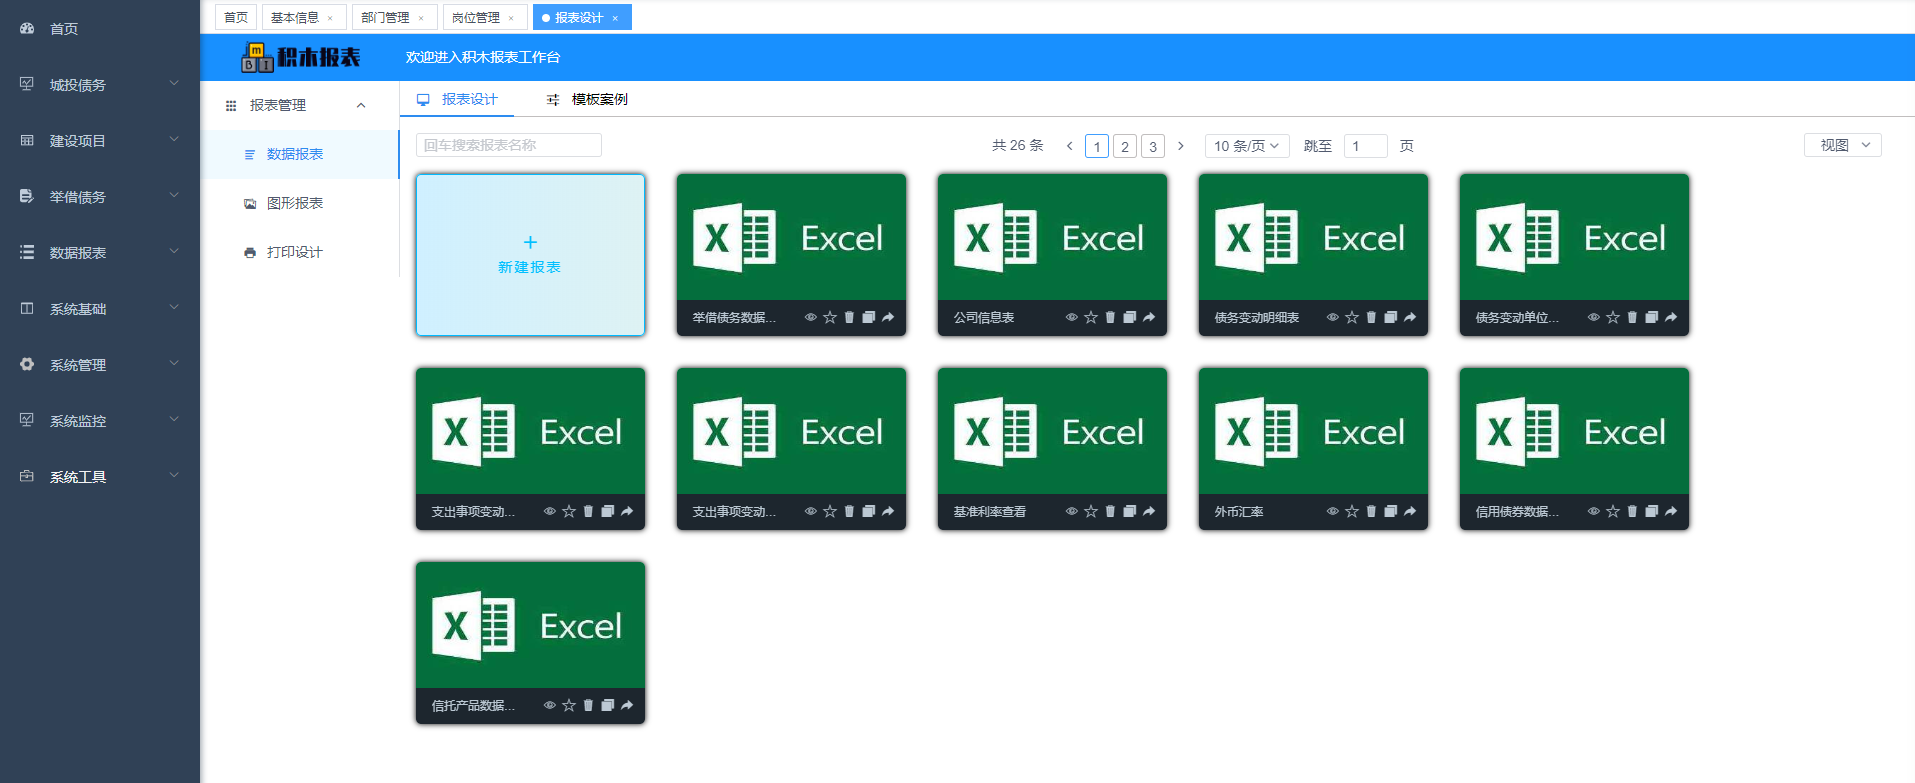1915x783 pixels.
Task: Share the 公司信息表 report with arrow icon
Action: pyautogui.click(x=1149, y=317)
